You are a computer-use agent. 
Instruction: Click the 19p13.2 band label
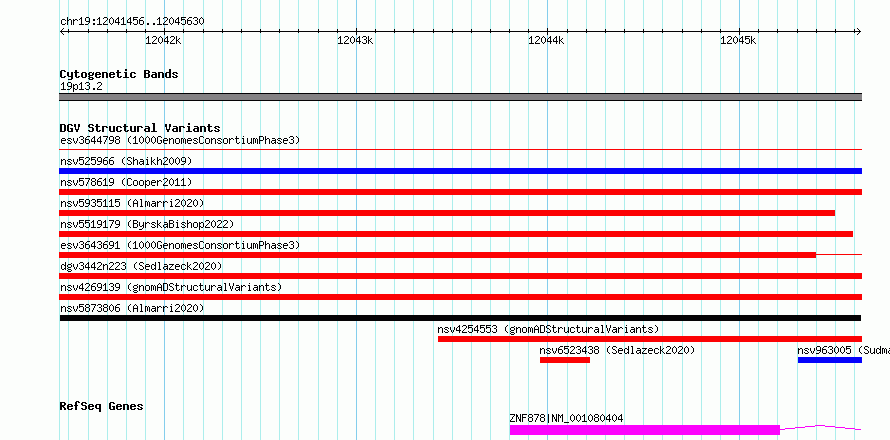click(81, 87)
